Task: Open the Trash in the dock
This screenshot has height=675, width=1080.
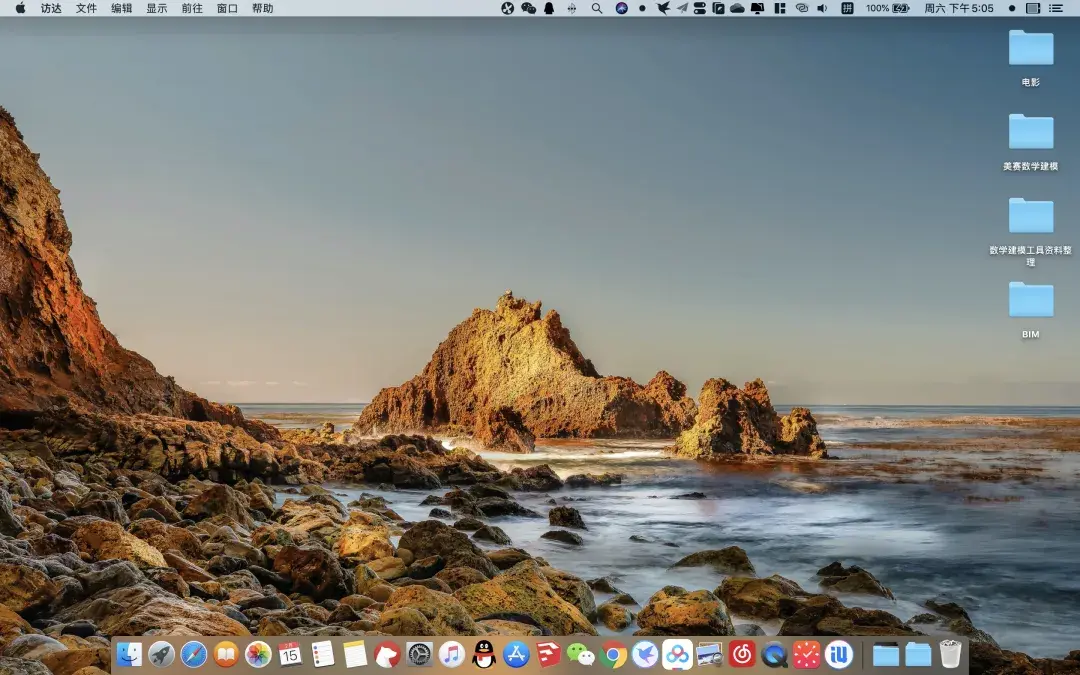Action: pyautogui.click(x=950, y=655)
